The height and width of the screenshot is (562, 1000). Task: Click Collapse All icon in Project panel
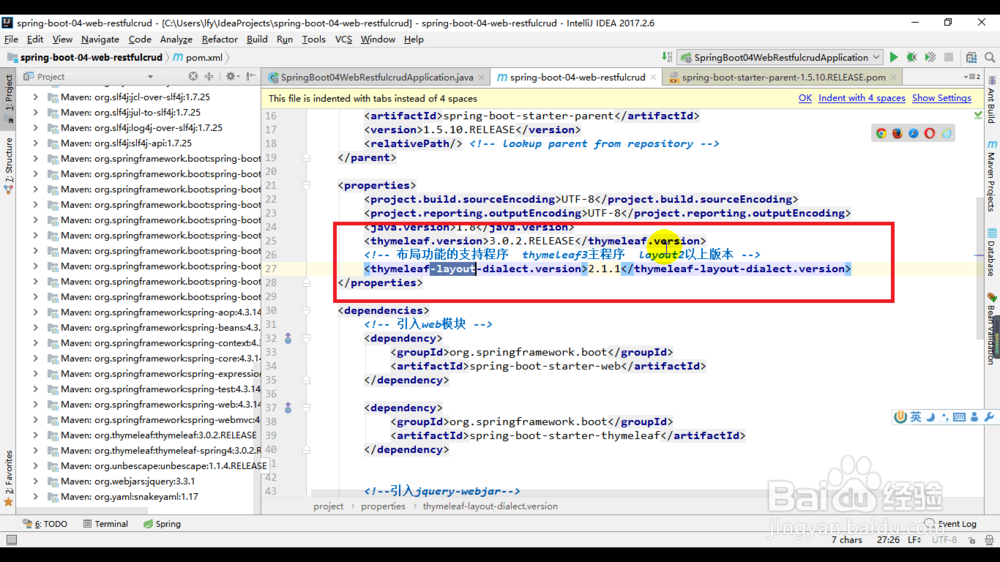click(209, 77)
